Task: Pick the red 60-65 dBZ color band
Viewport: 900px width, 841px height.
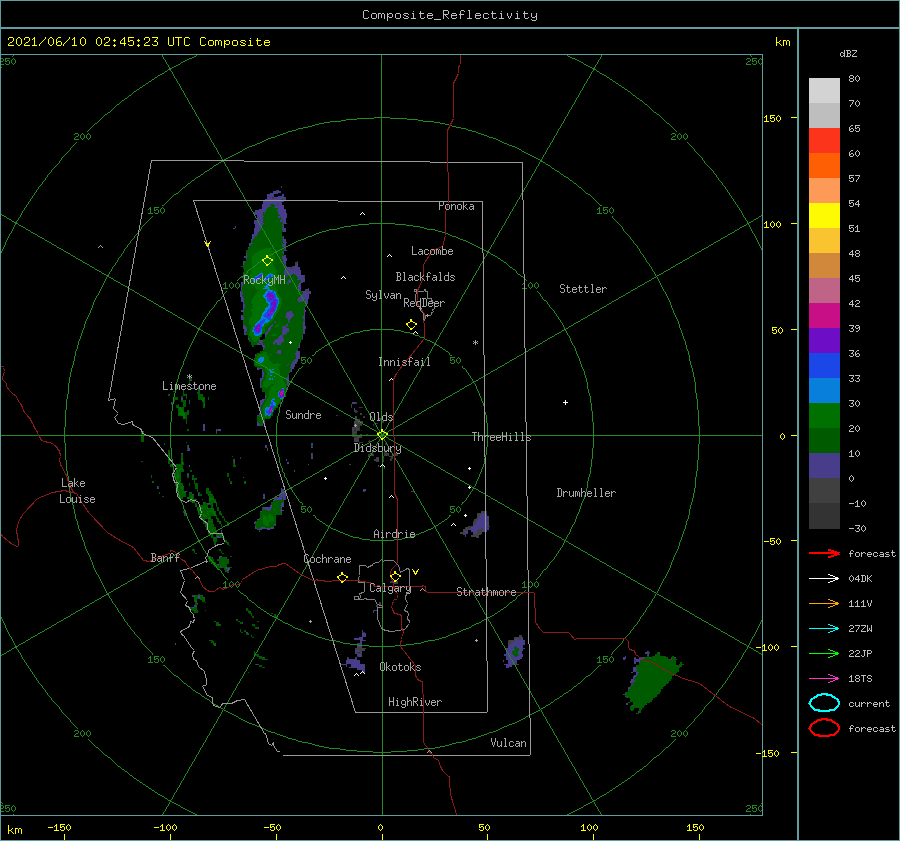Action: [824, 141]
